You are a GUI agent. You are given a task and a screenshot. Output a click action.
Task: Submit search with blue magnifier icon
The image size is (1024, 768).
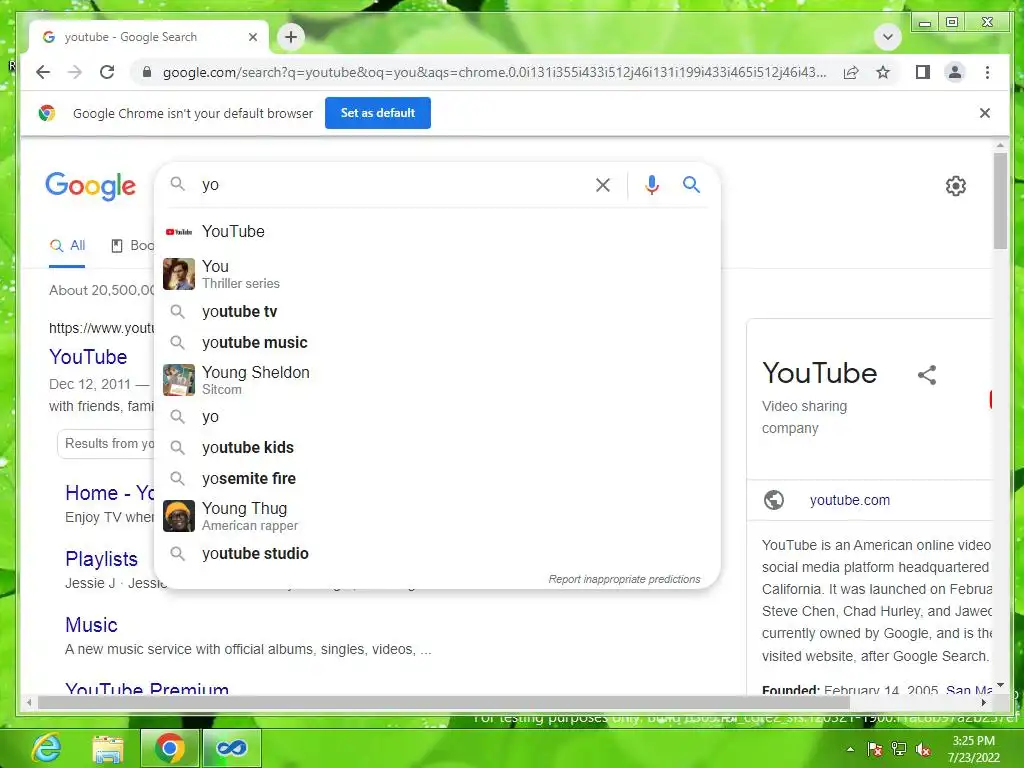[x=692, y=185]
